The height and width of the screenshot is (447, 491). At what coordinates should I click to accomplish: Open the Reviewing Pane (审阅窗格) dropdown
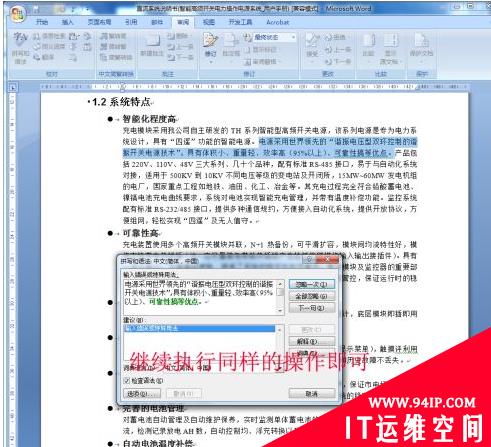coord(262,61)
